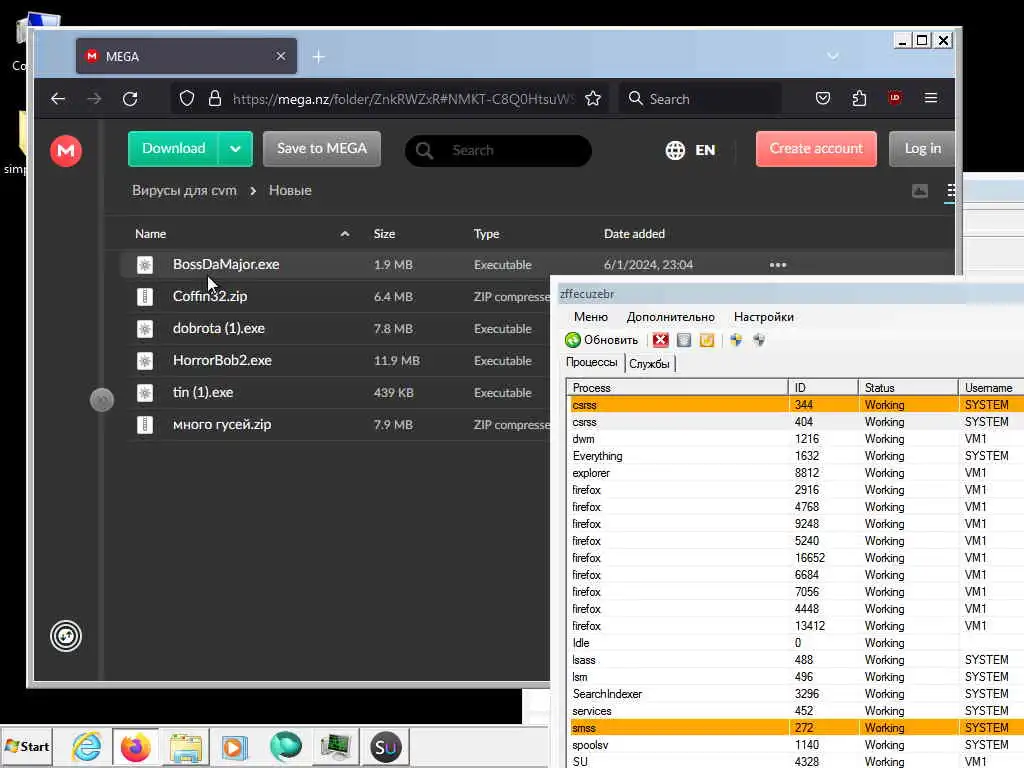Open Firefox tracking protection shield
The width and height of the screenshot is (1024, 768).
click(x=187, y=99)
